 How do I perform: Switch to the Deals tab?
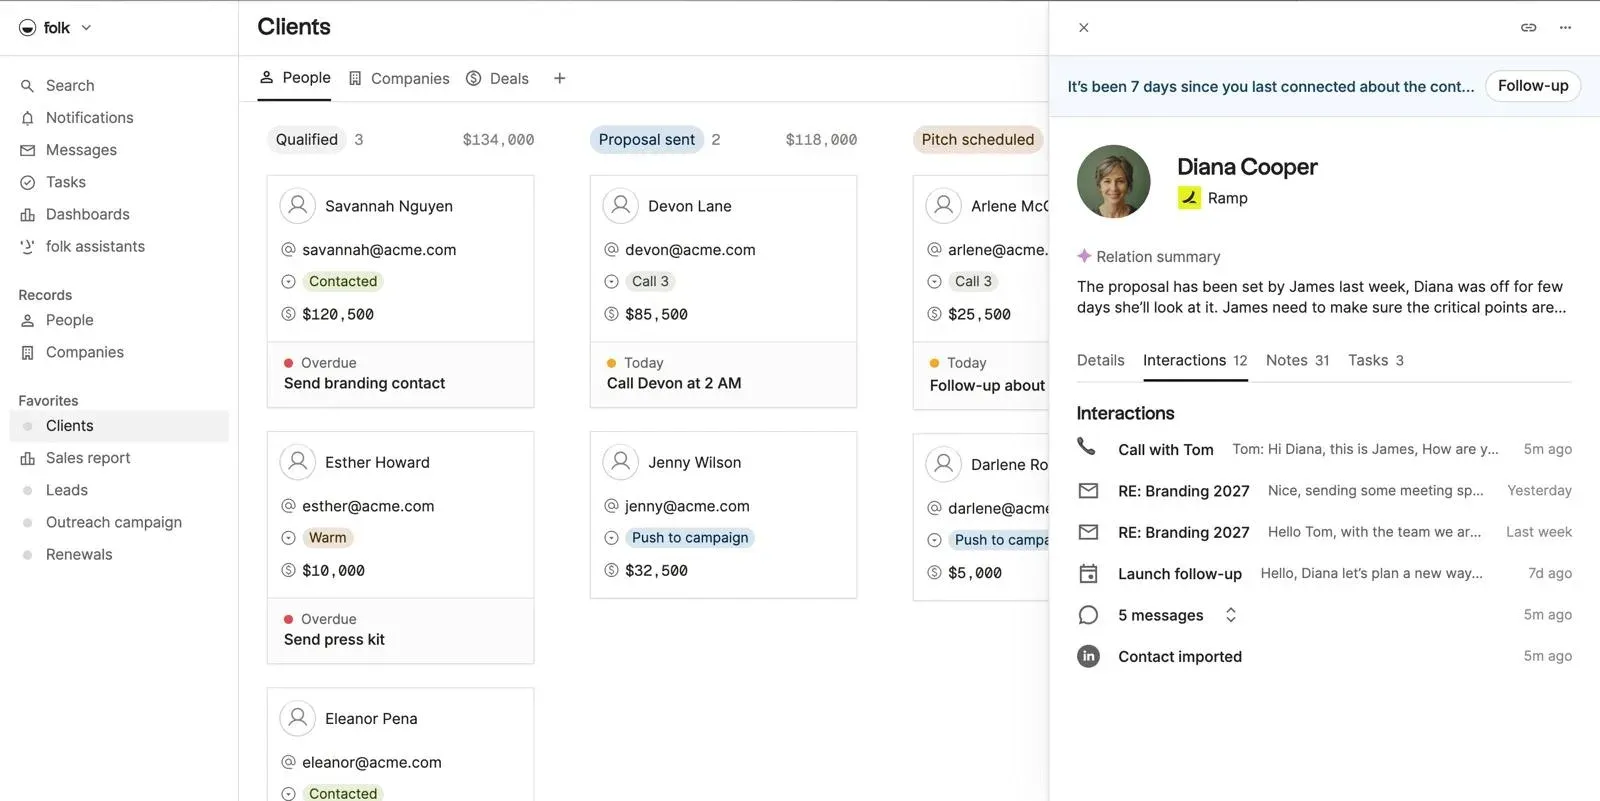[498, 78]
